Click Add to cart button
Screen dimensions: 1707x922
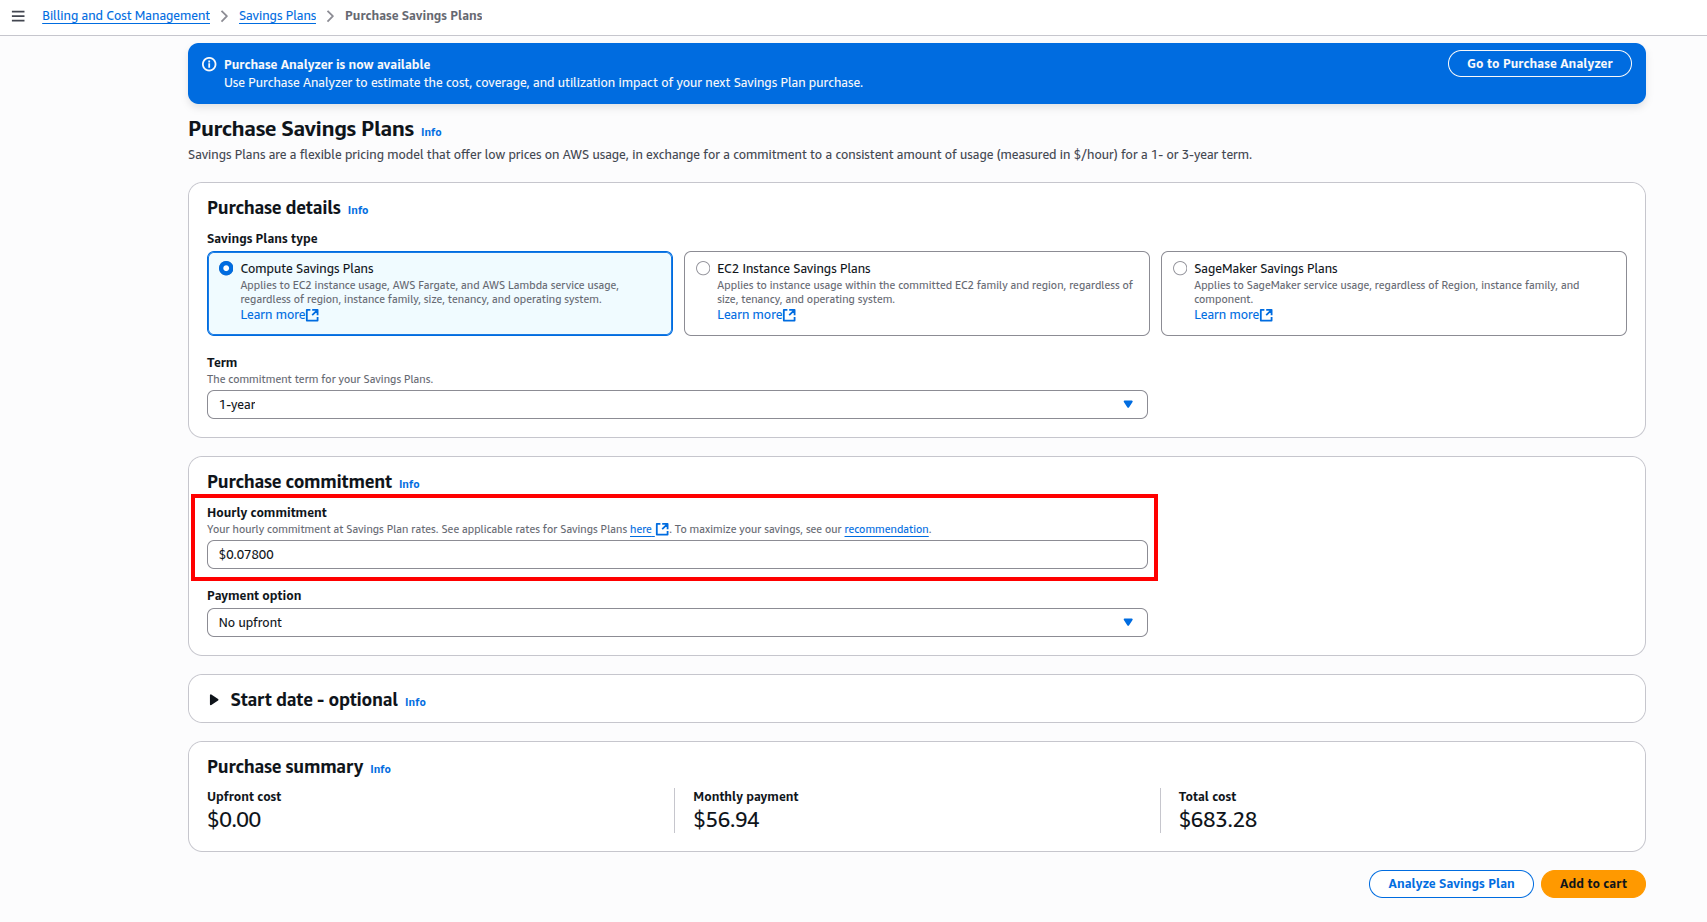pyautogui.click(x=1592, y=884)
